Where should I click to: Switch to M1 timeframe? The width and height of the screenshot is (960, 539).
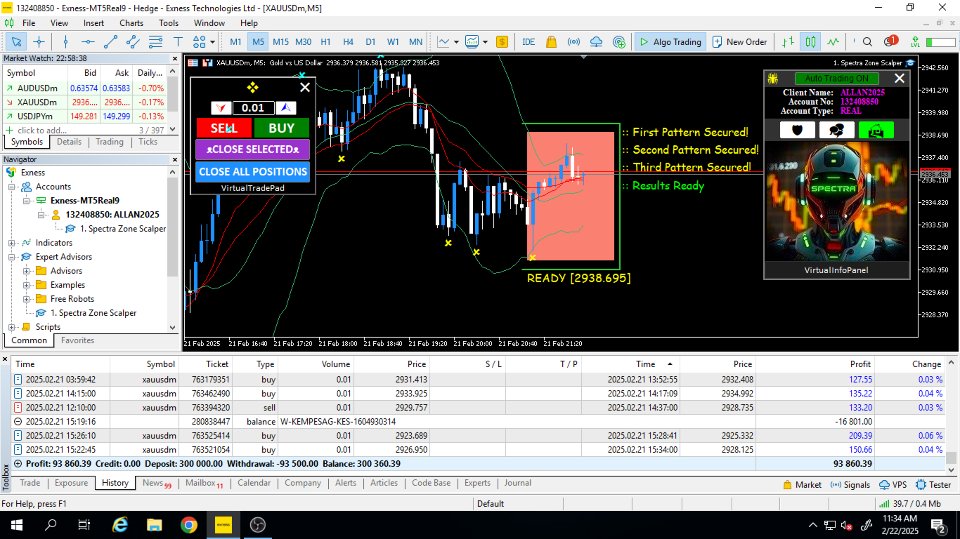coord(235,42)
